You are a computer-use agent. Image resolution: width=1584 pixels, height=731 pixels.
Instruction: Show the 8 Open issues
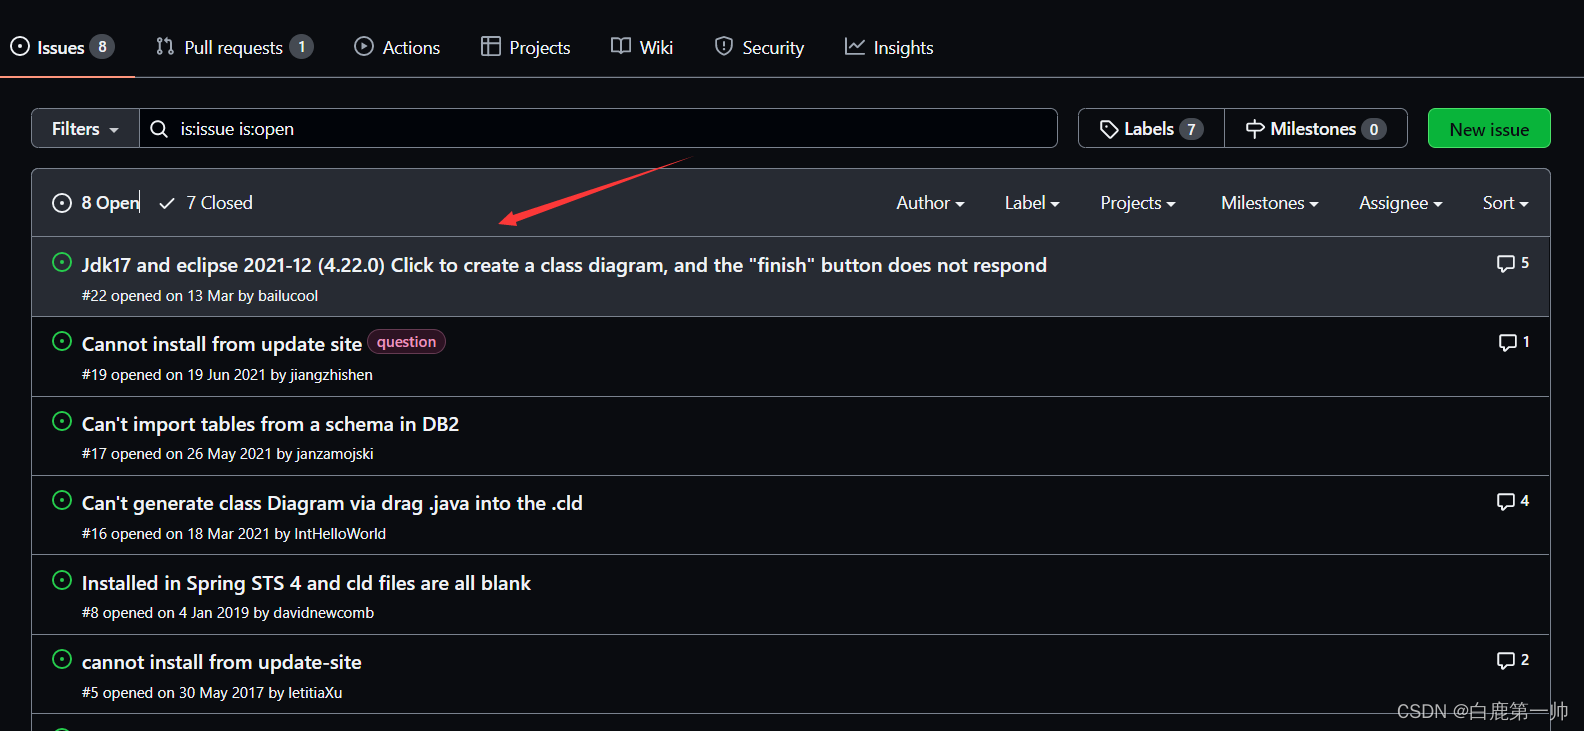96,203
